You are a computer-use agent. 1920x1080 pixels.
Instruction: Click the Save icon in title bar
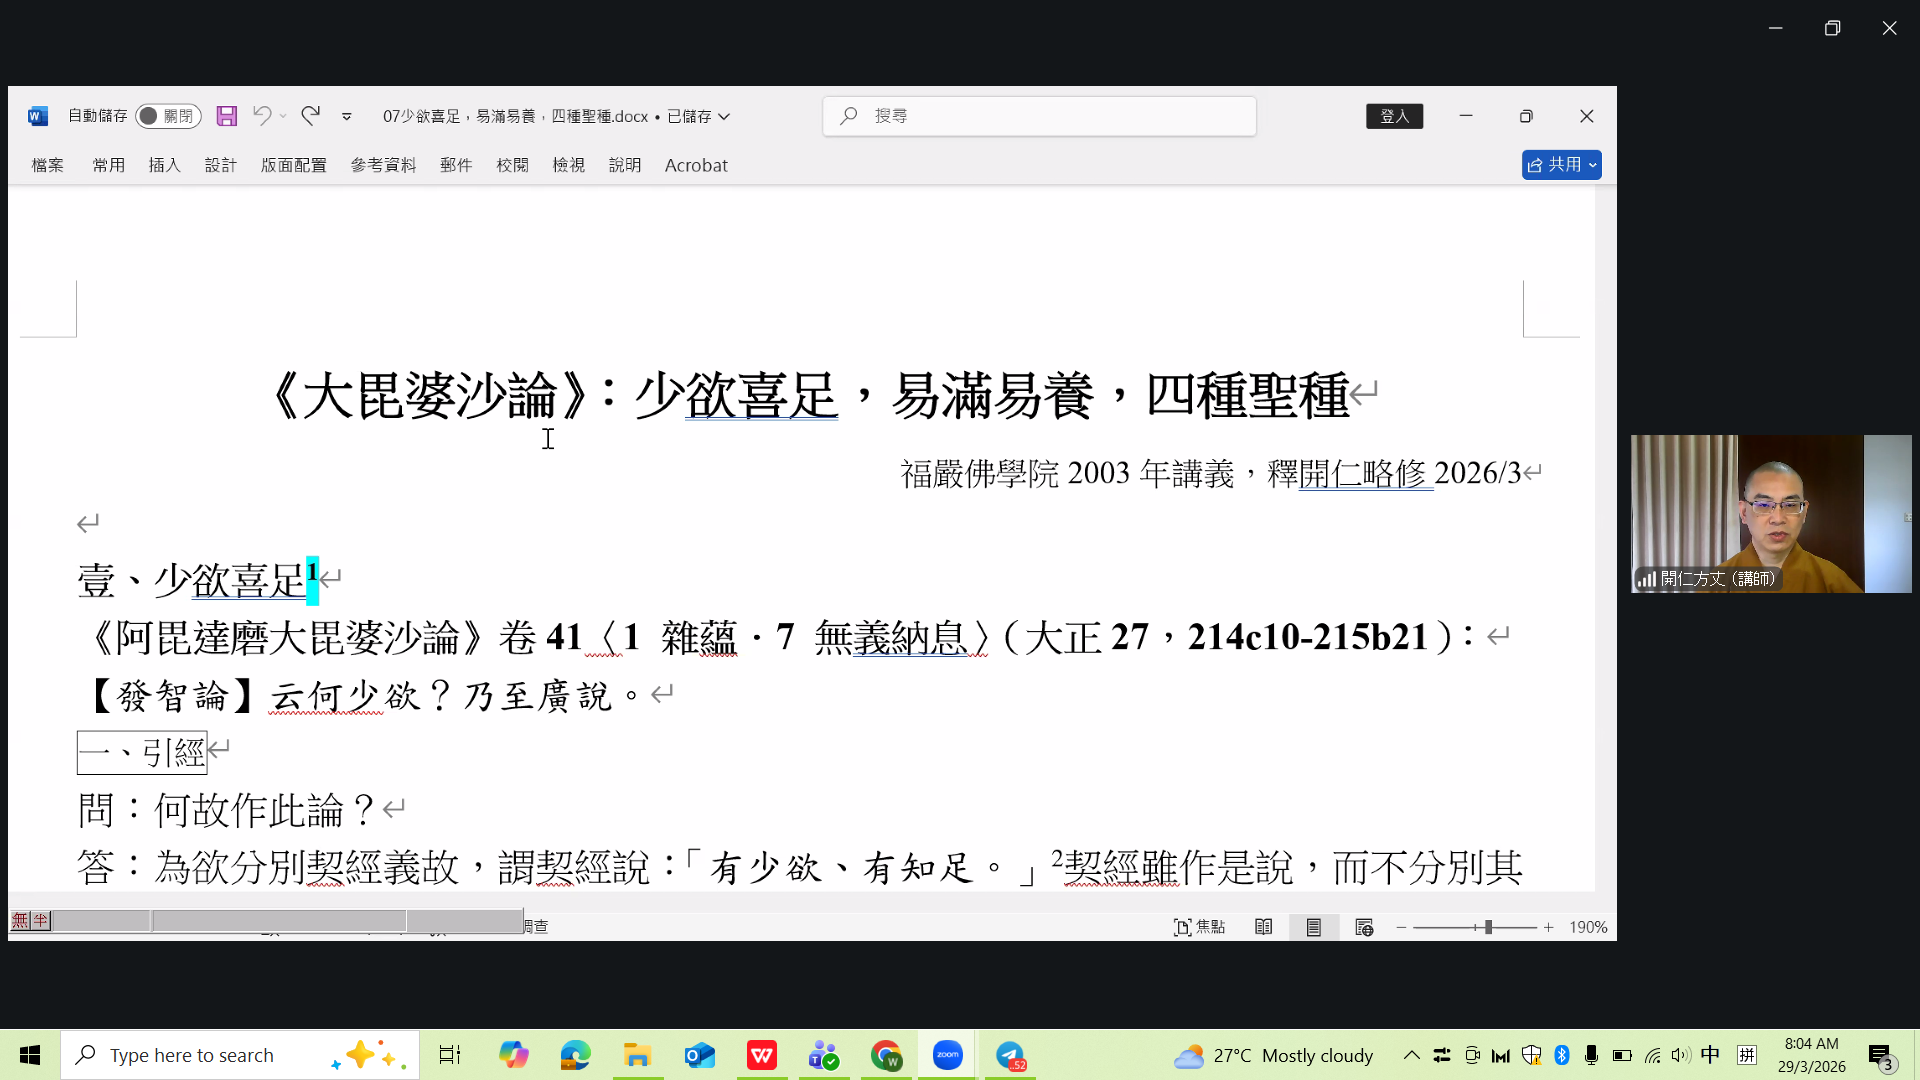(227, 116)
